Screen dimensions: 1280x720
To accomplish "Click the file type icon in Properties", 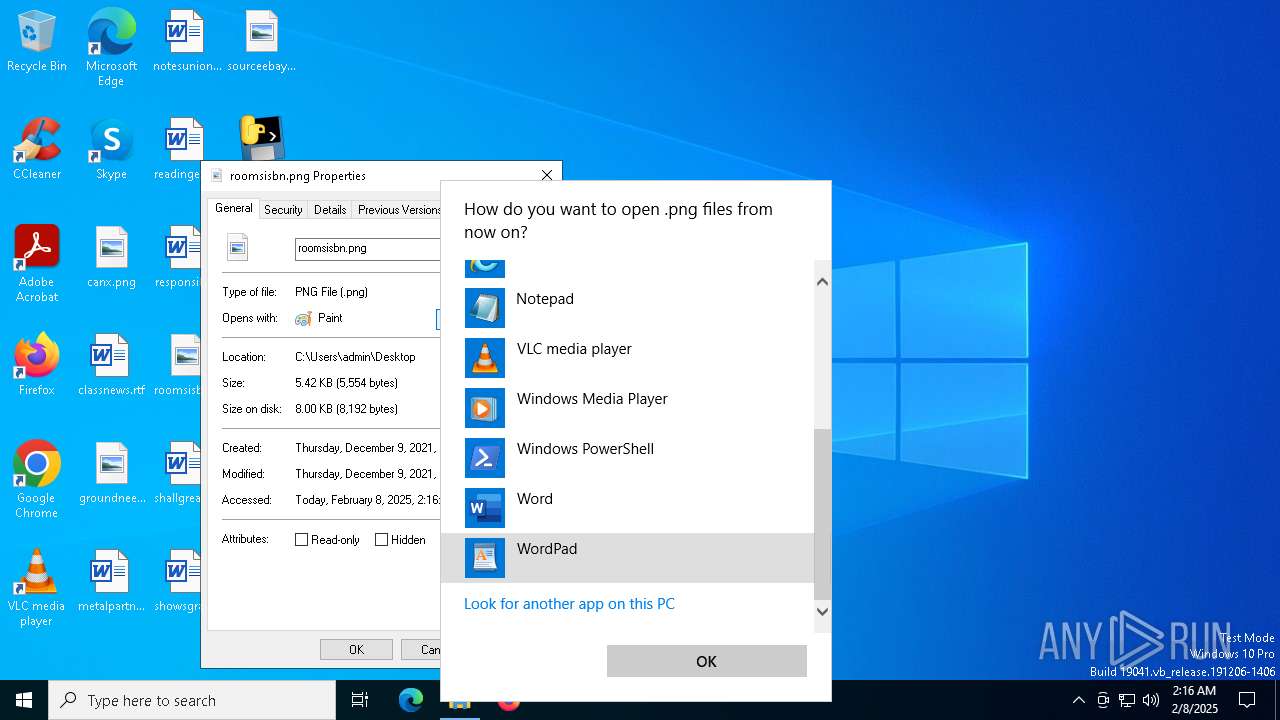I will (x=237, y=248).
